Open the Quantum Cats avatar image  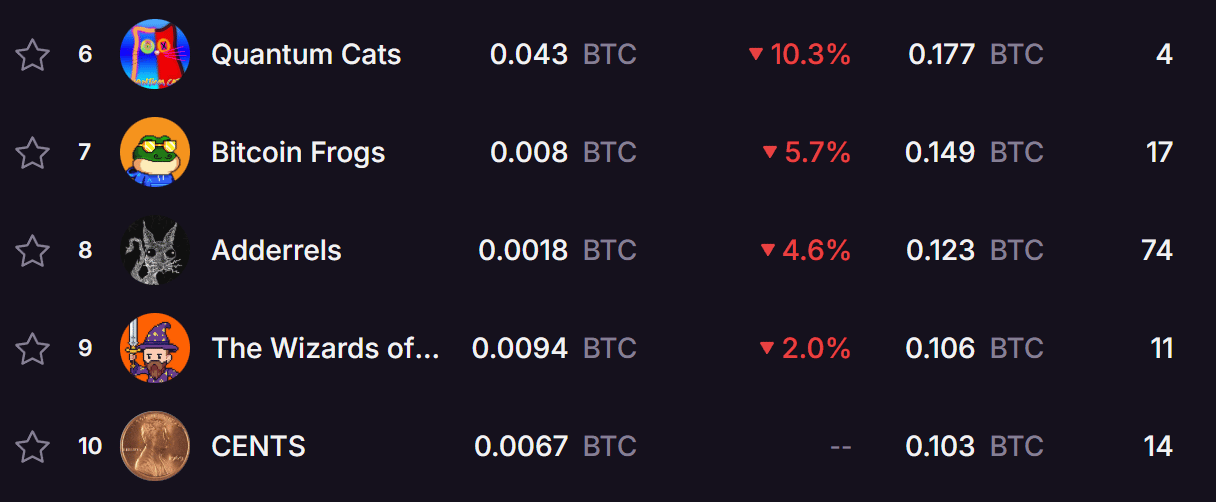pos(155,54)
